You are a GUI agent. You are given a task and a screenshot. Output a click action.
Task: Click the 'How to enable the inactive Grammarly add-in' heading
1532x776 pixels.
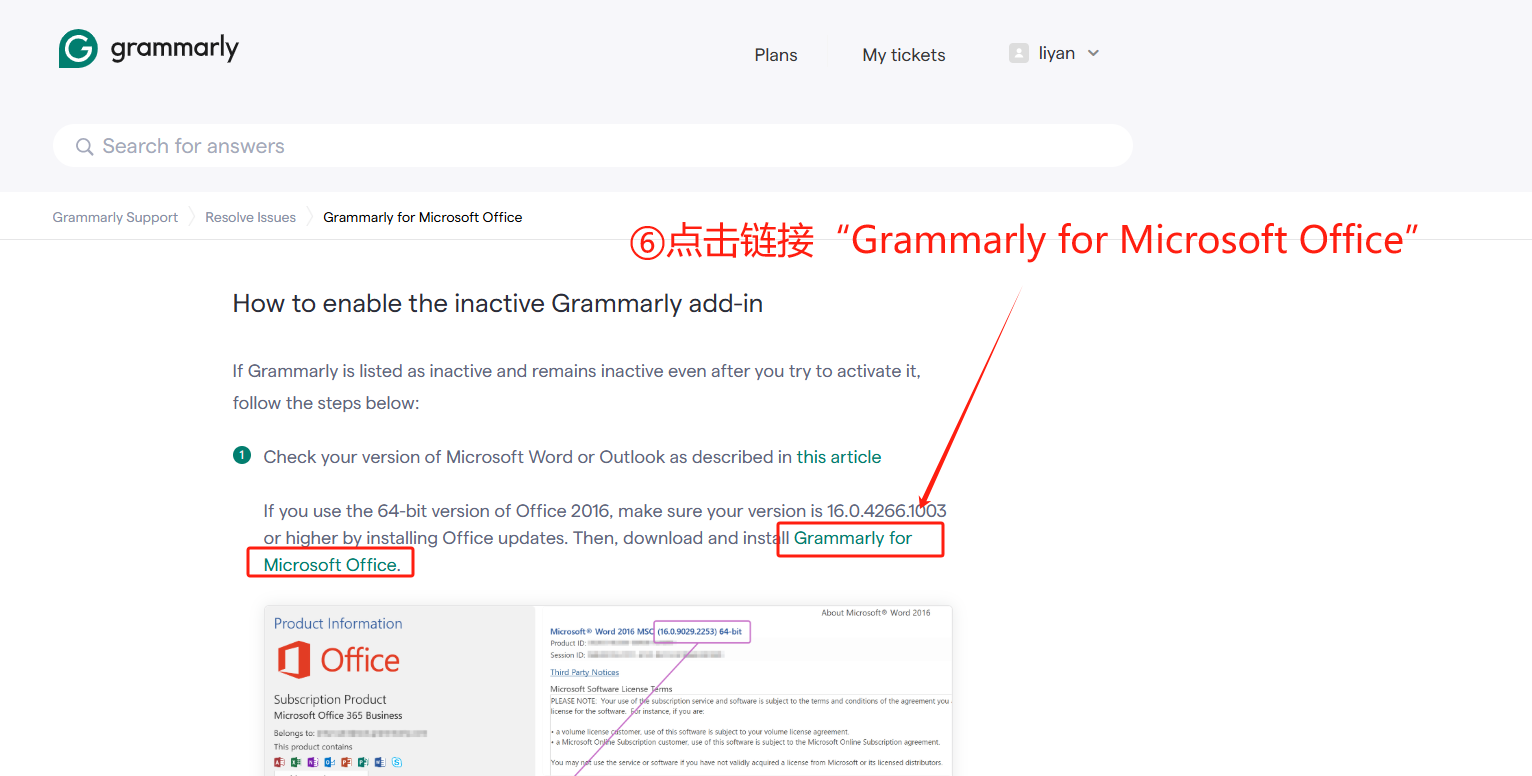[498, 303]
